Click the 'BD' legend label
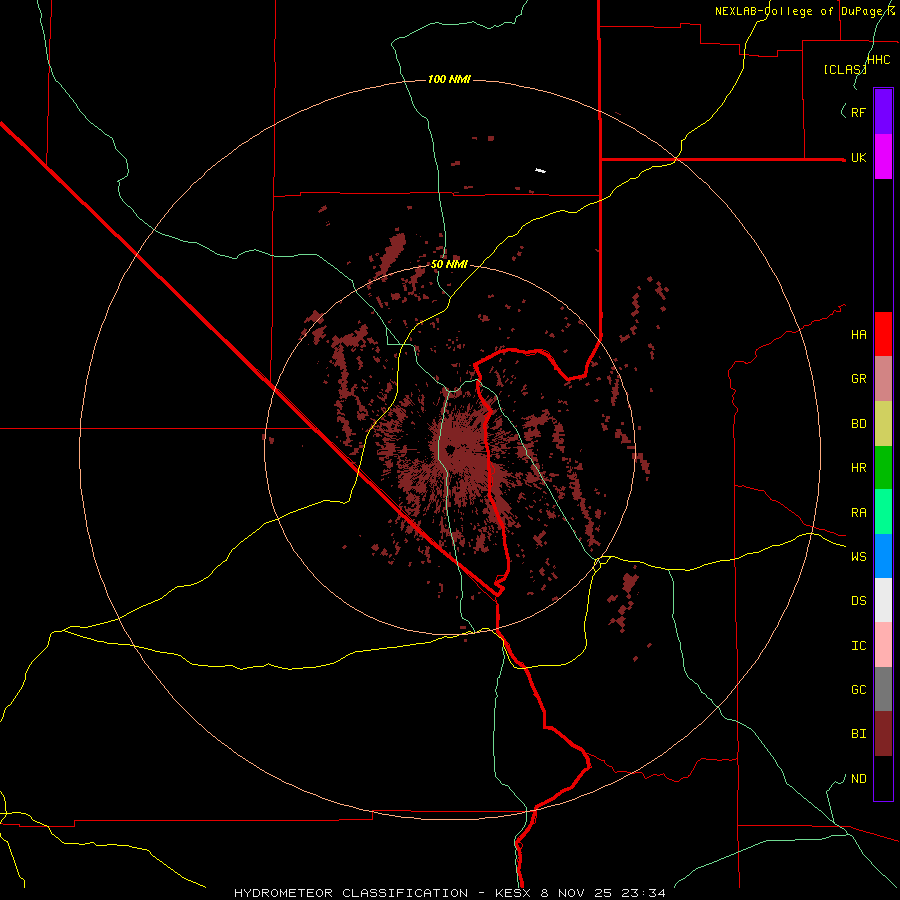Screen dimensions: 900x900 [x=858, y=424]
